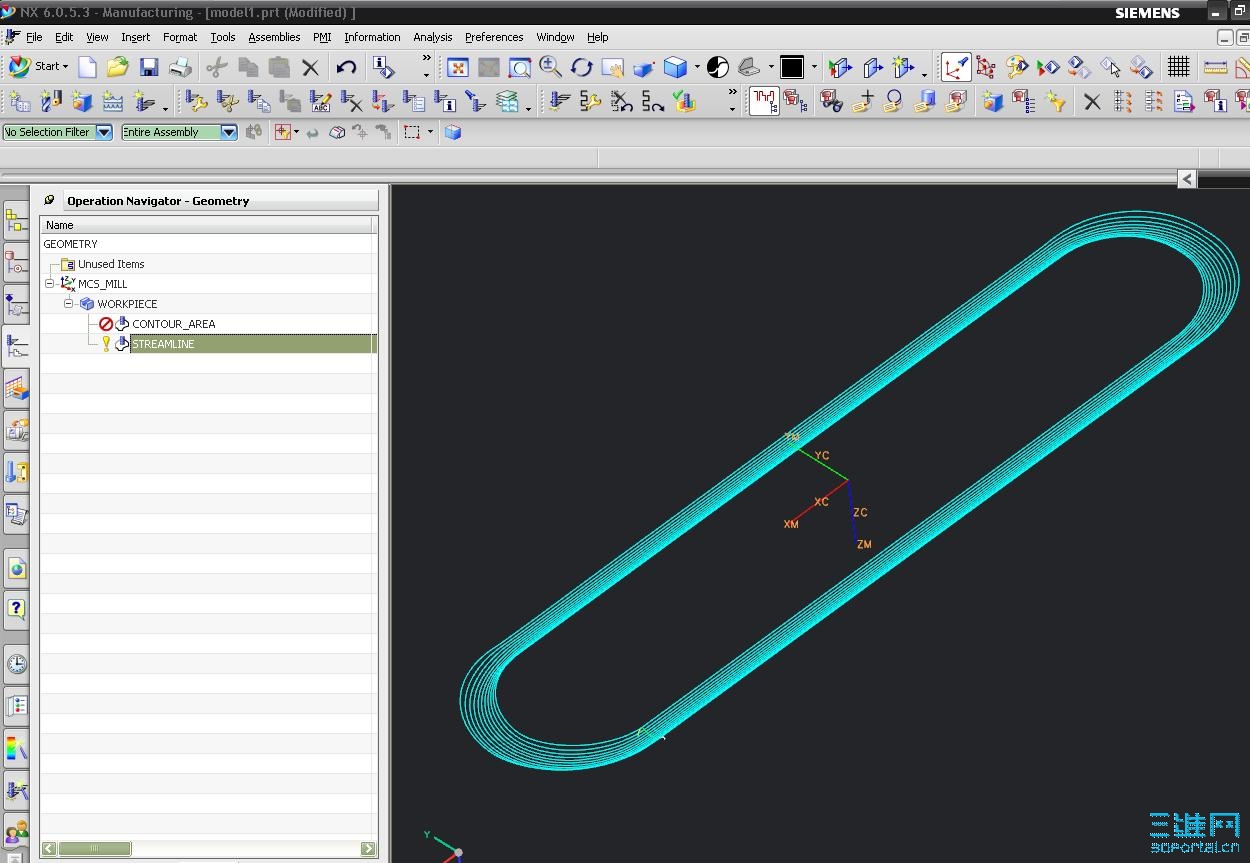This screenshot has height=863, width=1250.
Task: Open the Start menu dropdown
Action: click(x=38, y=67)
